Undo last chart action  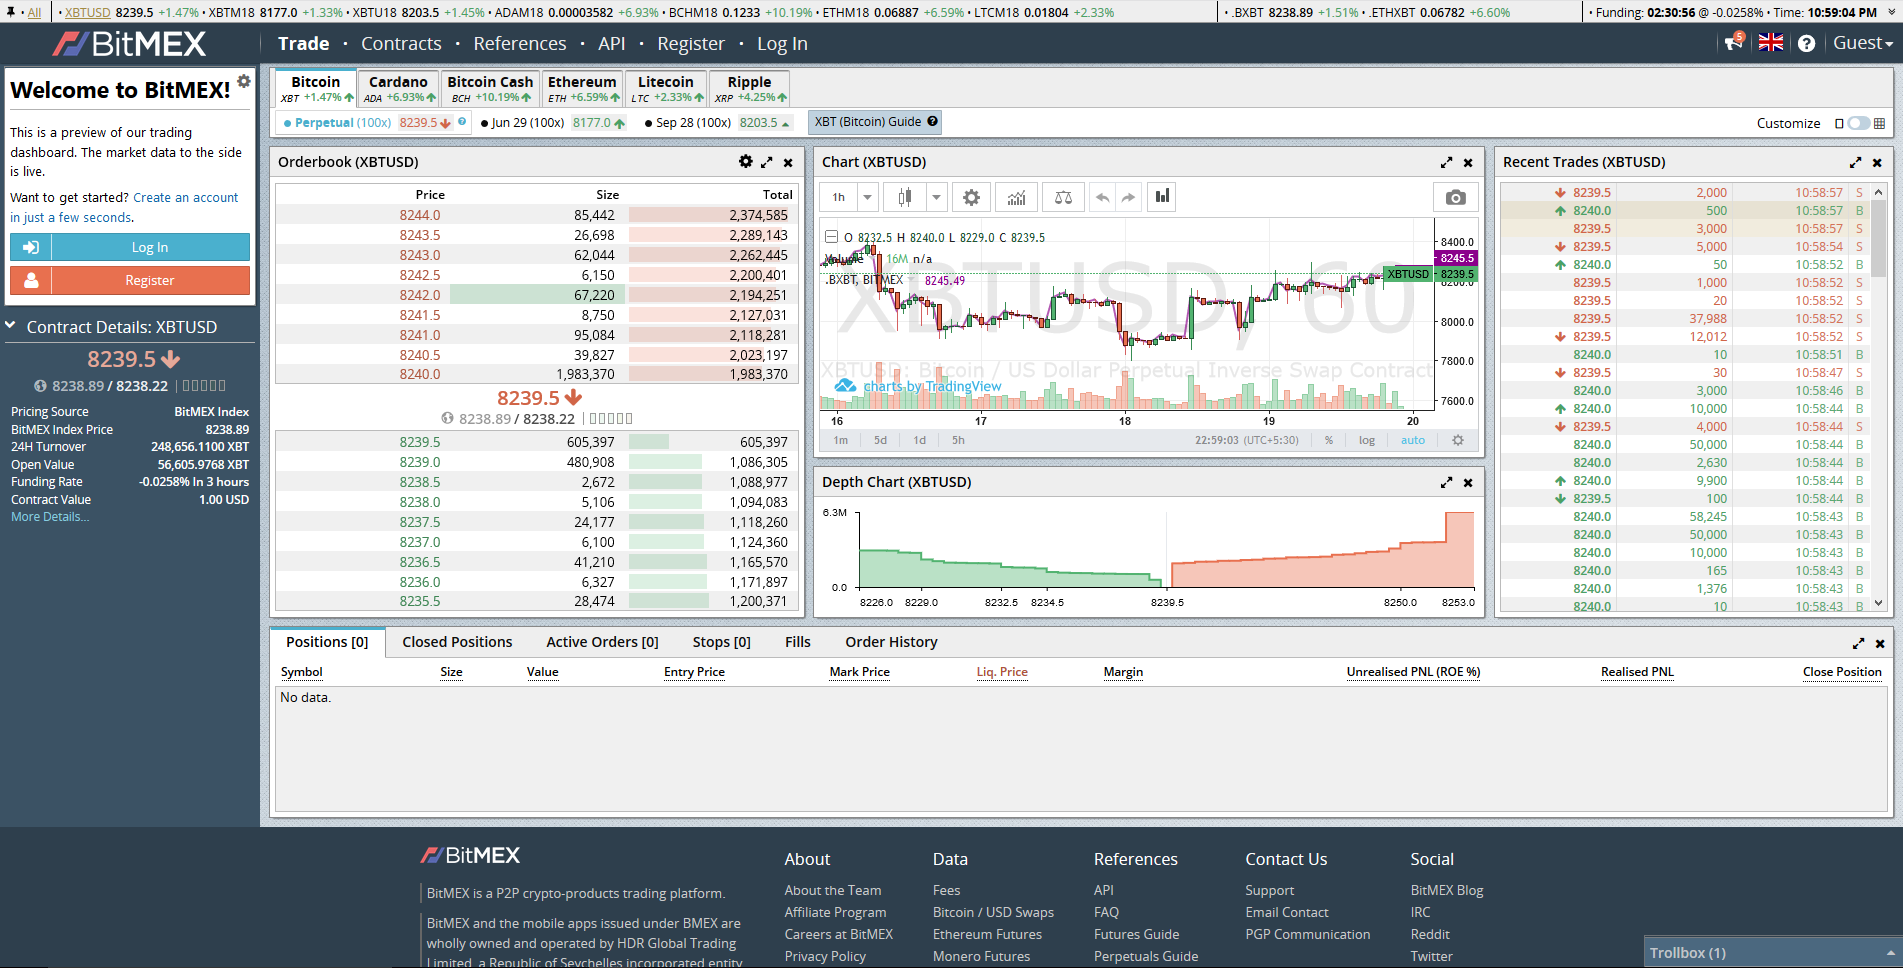tap(1102, 197)
